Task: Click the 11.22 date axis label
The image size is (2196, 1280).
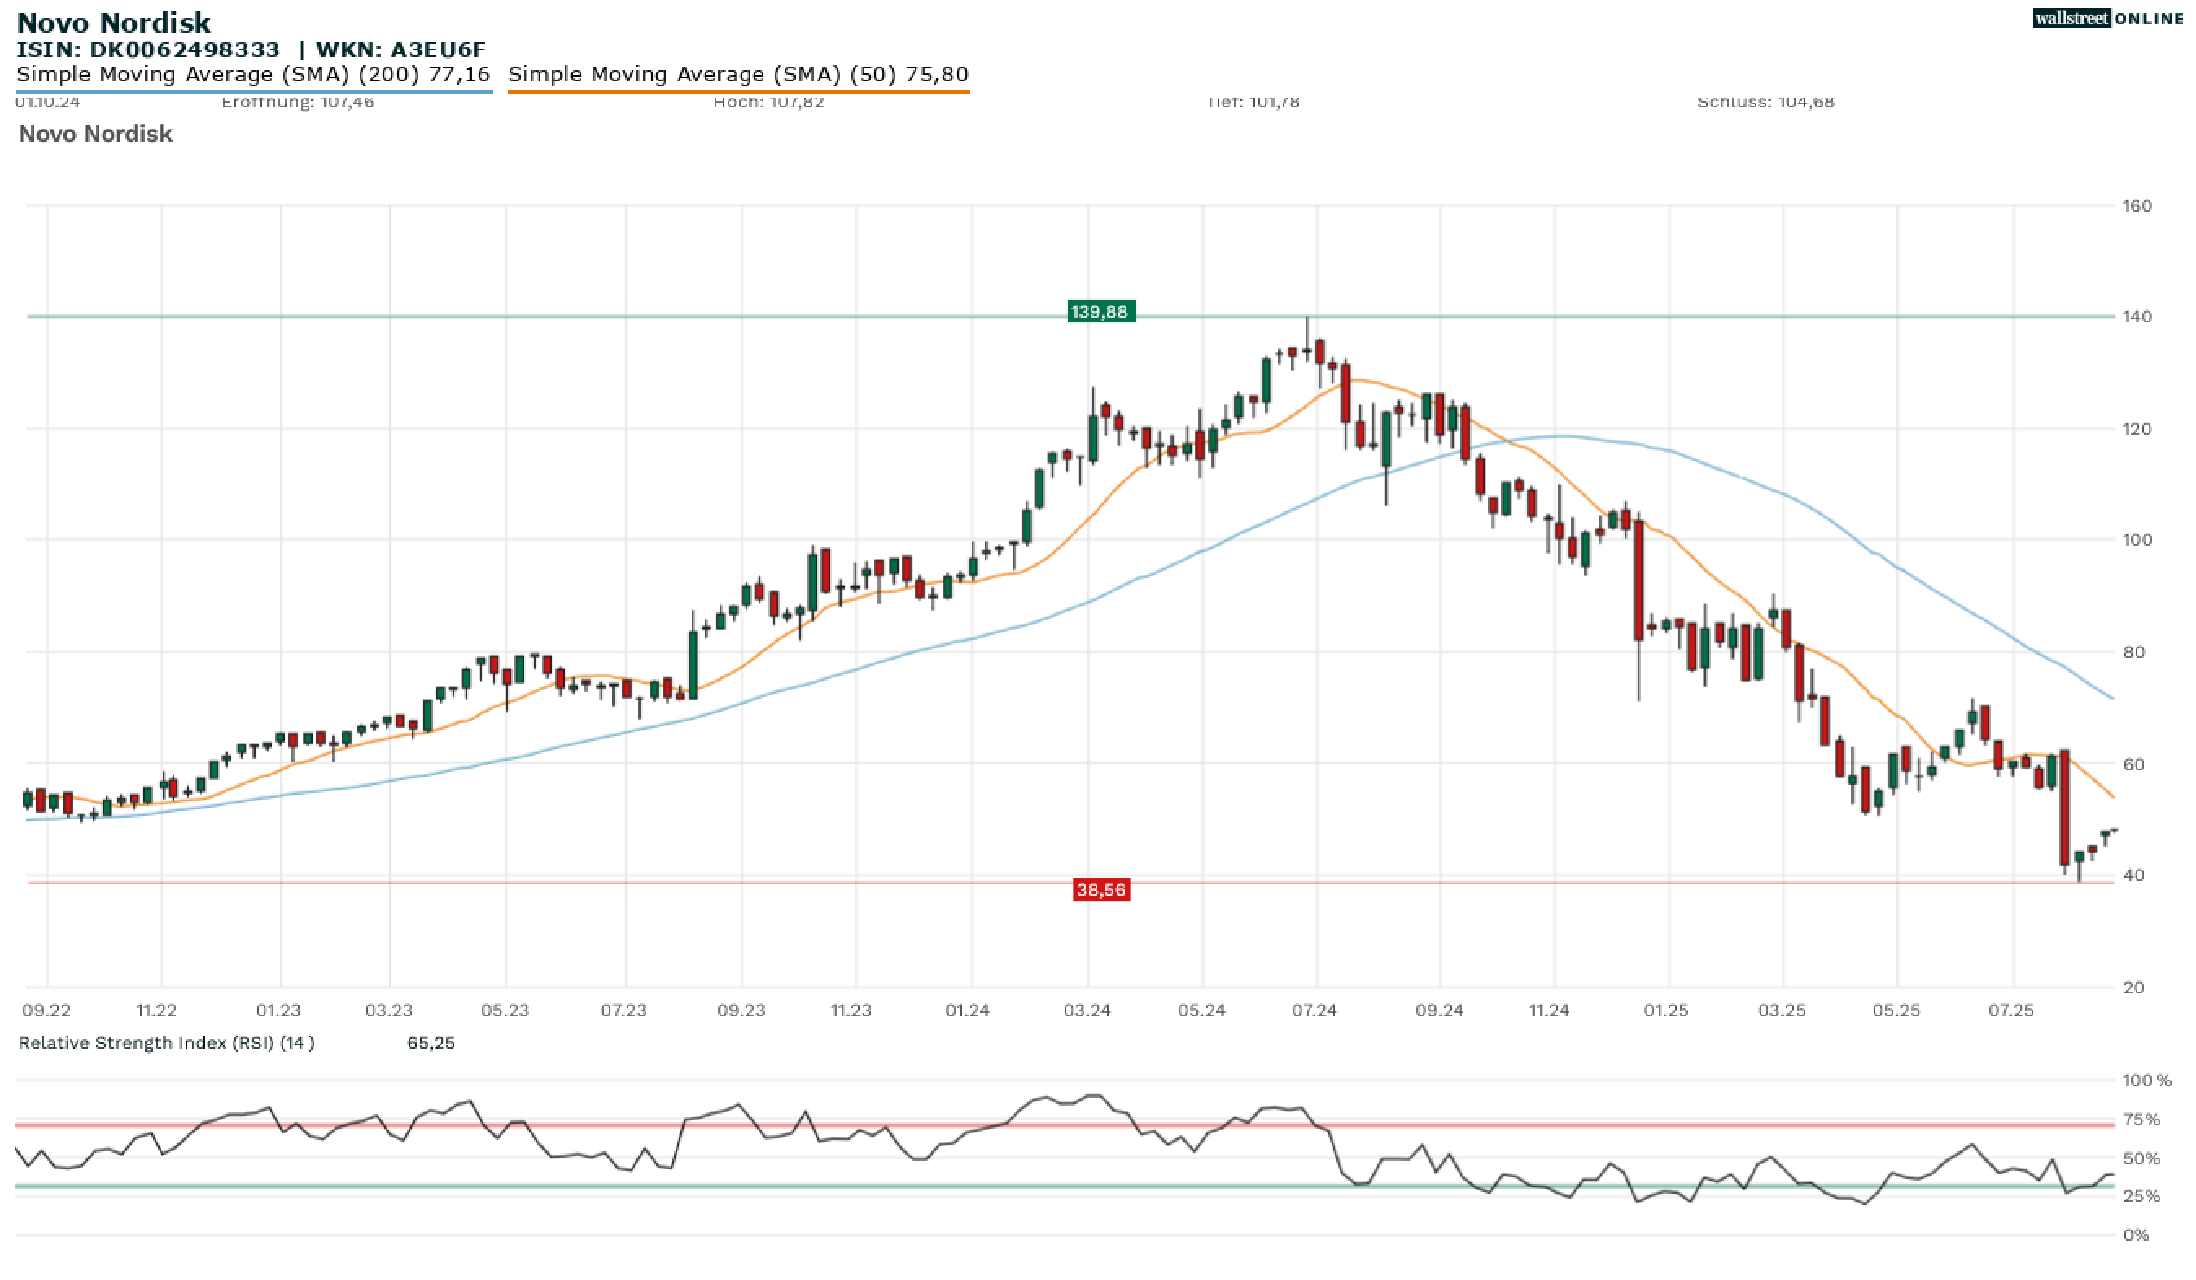Action: [x=157, y=1010]
